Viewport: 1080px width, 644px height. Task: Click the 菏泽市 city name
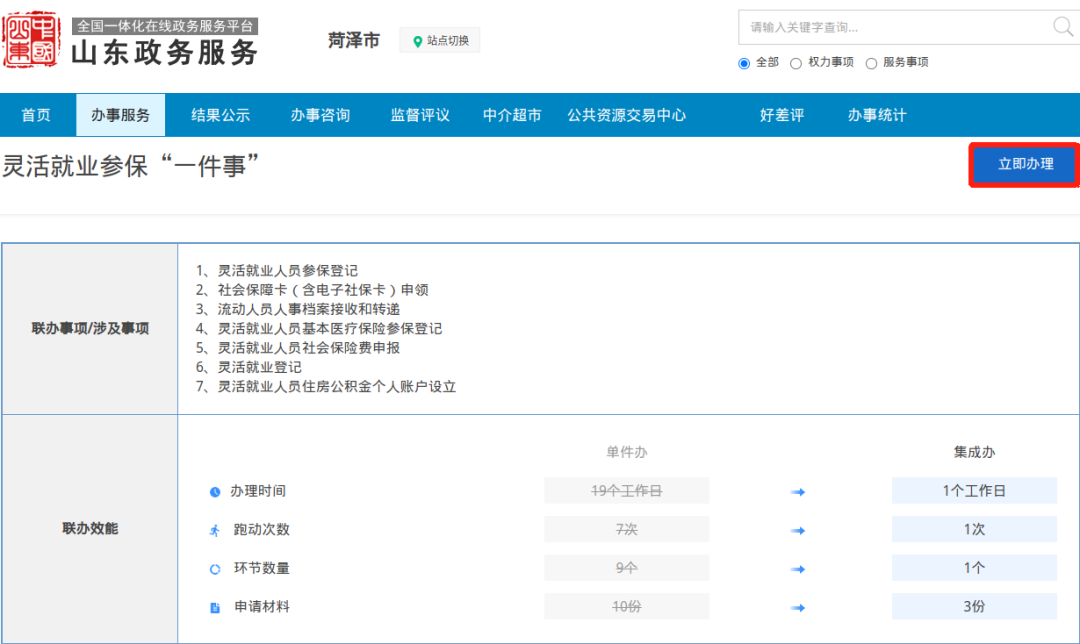click(353, 41)
